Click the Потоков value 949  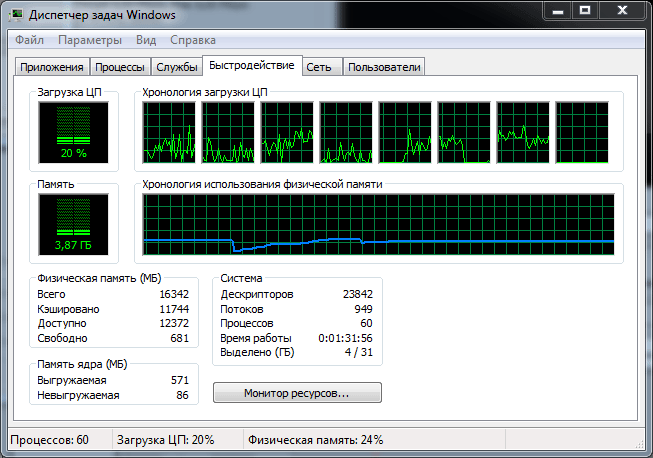[364, 309]
